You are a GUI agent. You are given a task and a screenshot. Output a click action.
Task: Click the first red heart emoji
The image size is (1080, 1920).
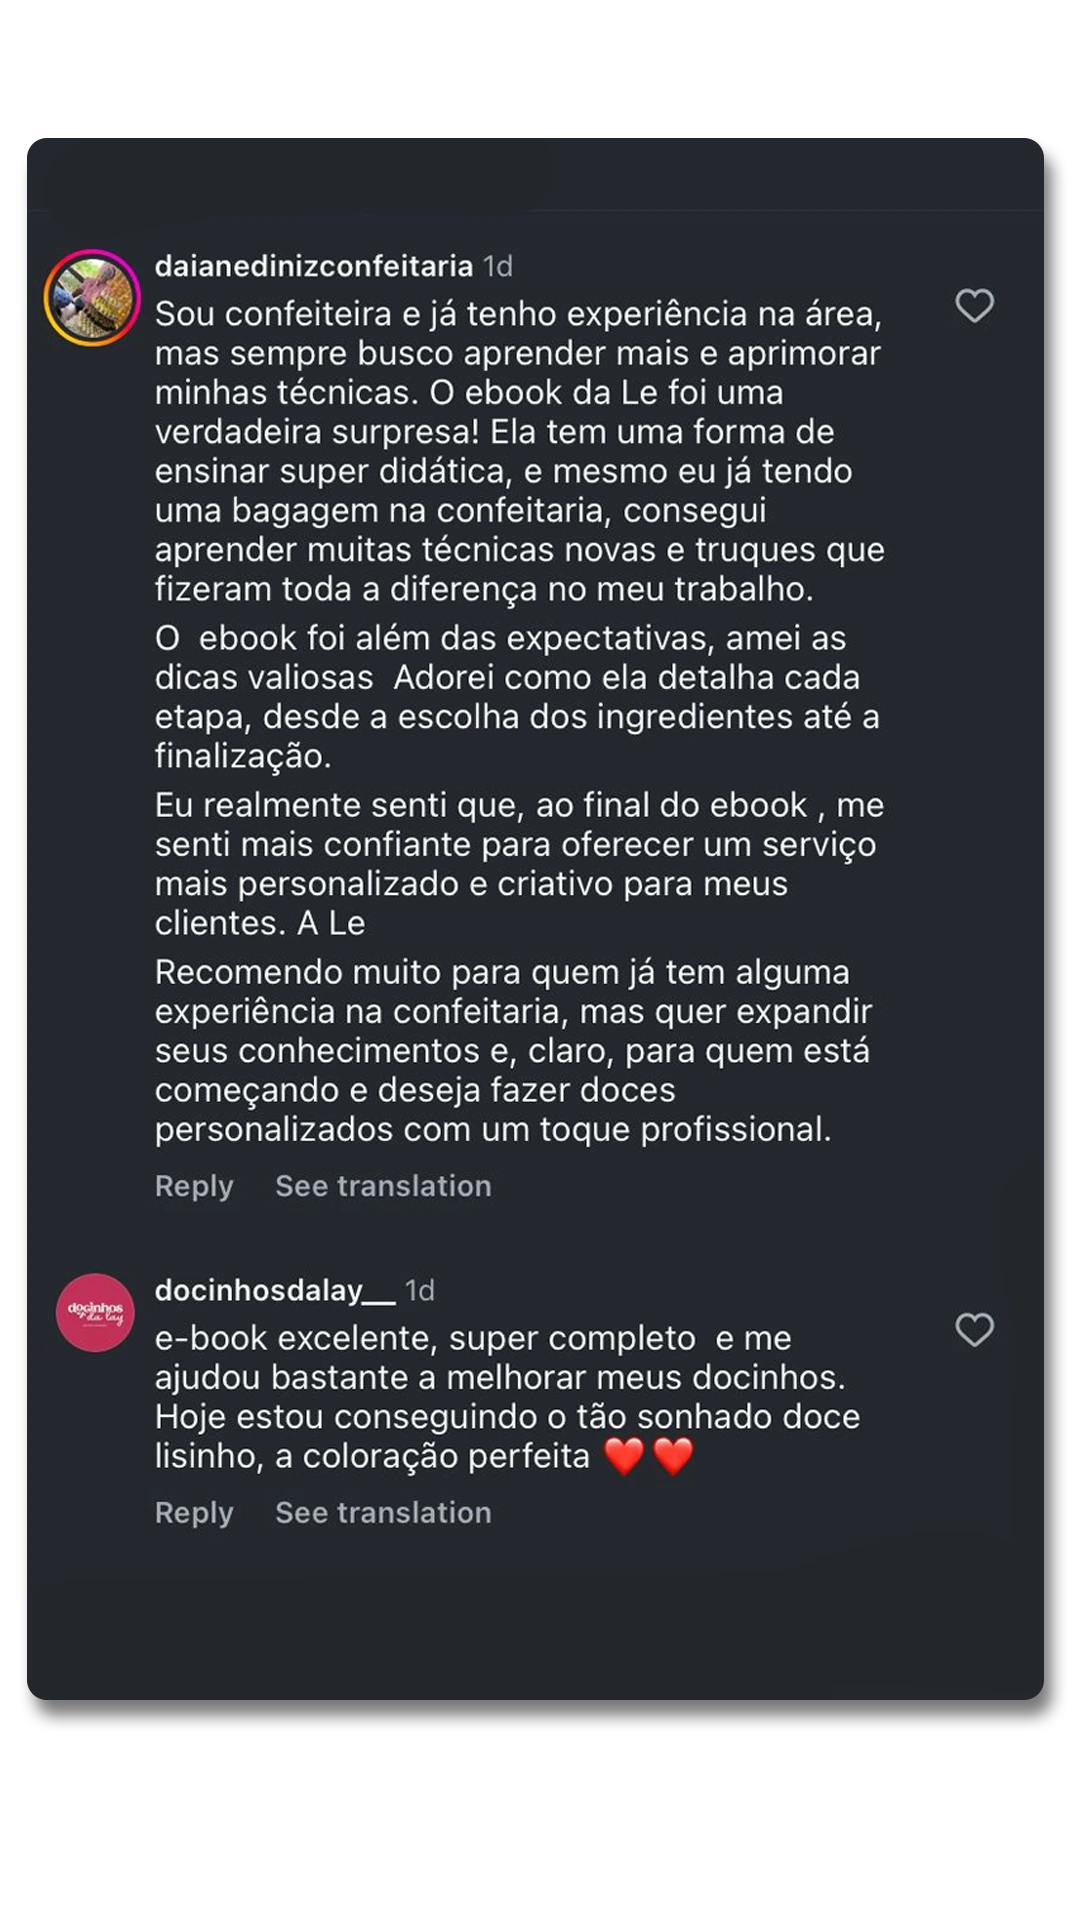pyautogui.click(x=625, y=1456)
